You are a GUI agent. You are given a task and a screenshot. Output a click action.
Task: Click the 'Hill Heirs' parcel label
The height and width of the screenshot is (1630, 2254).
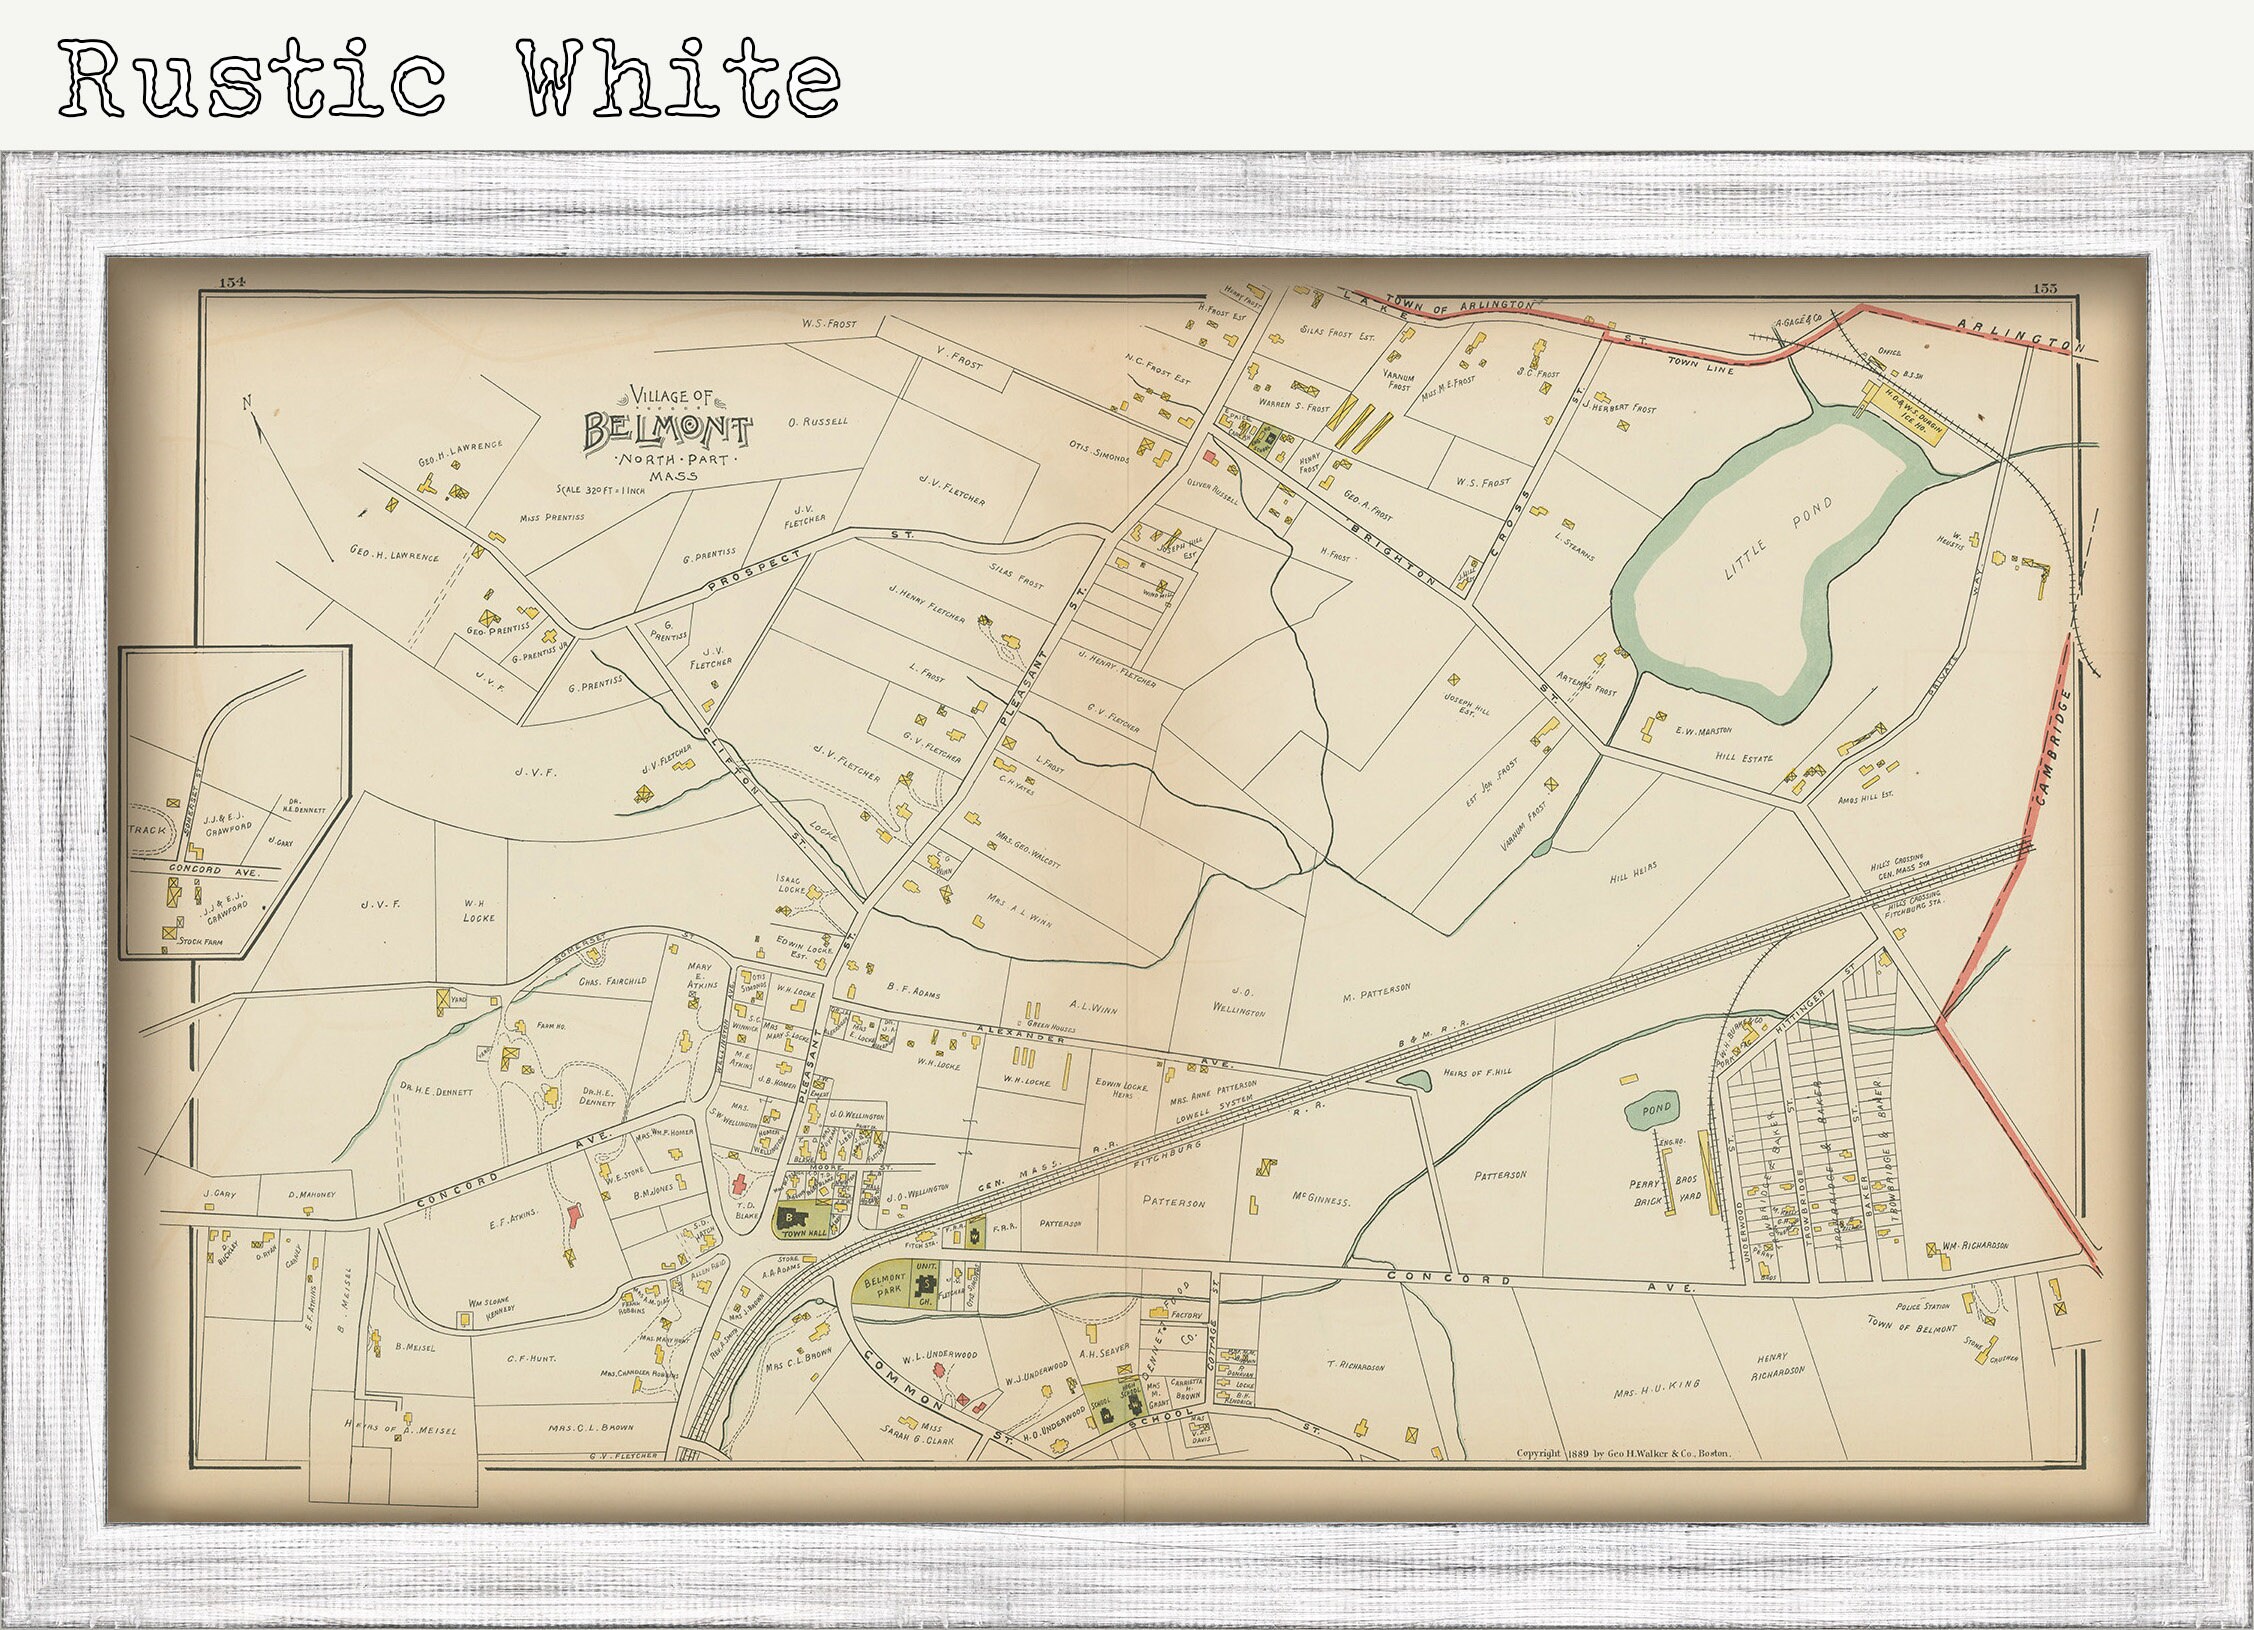click(x=1633, y=873)
